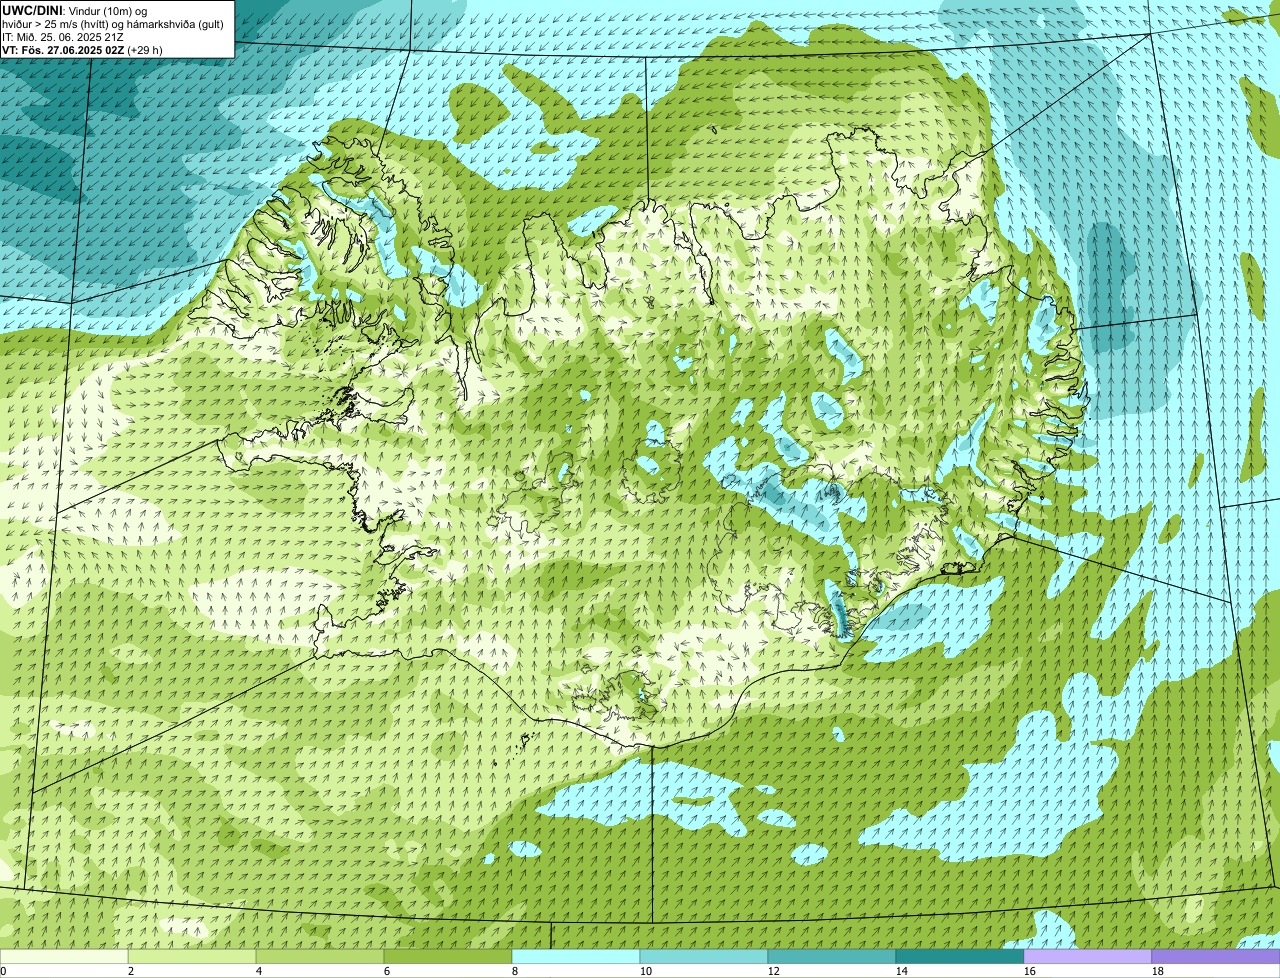Click the text "hviður > 25 m/s (hvítt) og hámarkshviða (gult)"
This screenshot has height=978, width=1280.
tap(113, 24)
